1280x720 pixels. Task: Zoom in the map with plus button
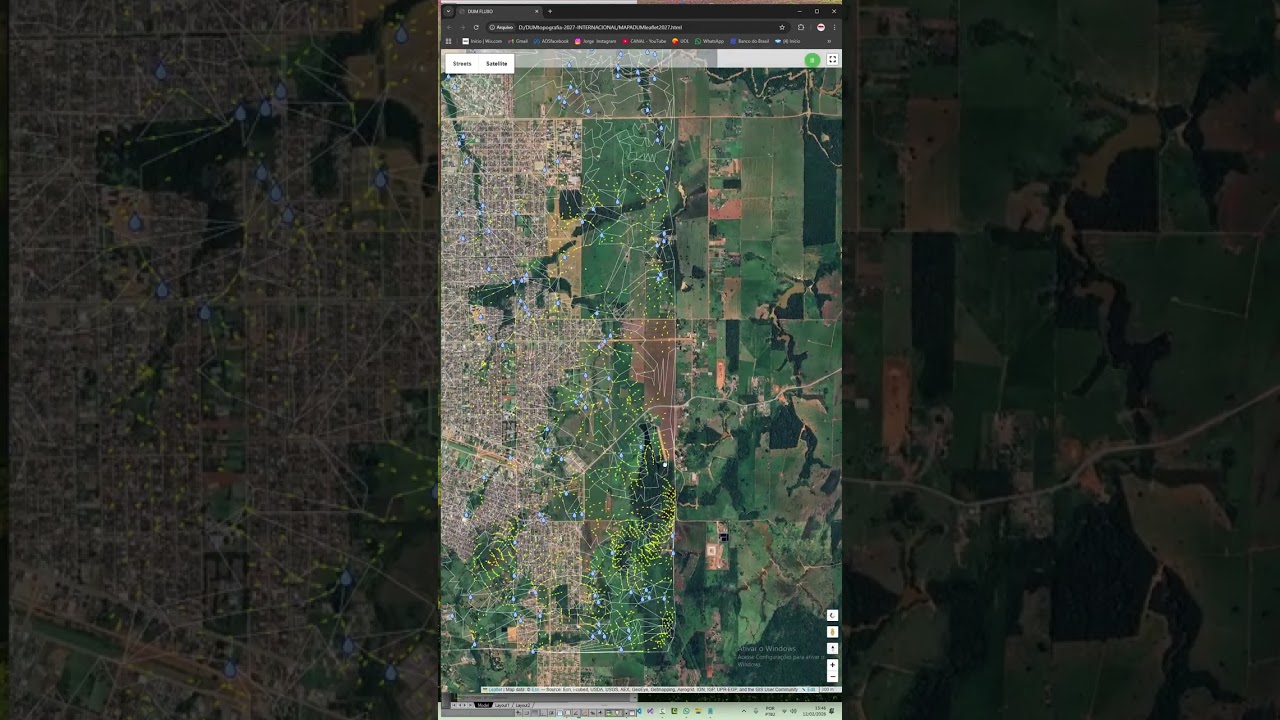pyautogui.click(x=832, y=664)
